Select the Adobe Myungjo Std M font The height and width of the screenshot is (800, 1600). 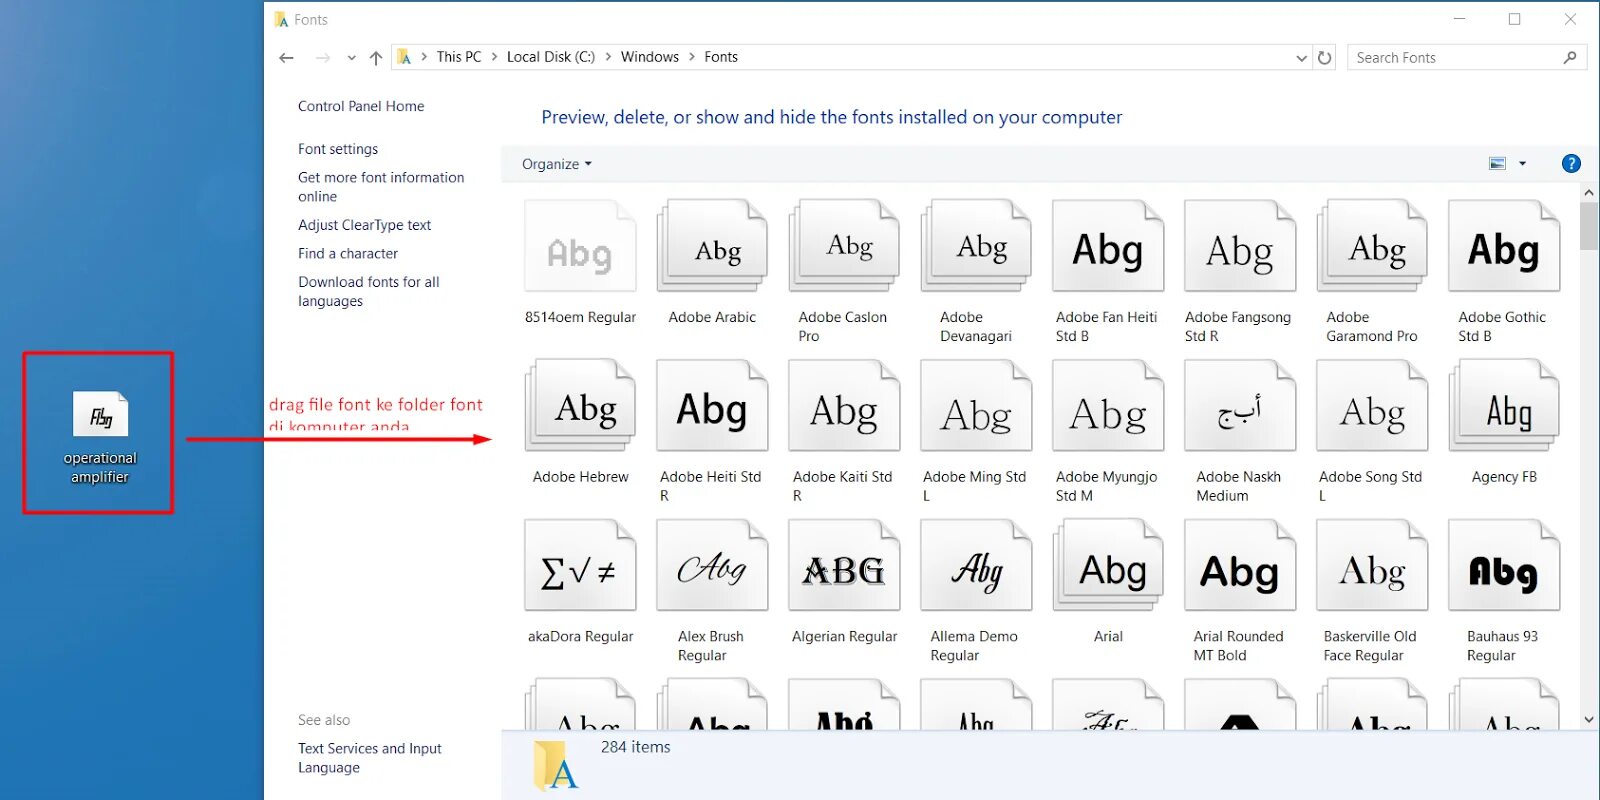(x=1108, y=405)
